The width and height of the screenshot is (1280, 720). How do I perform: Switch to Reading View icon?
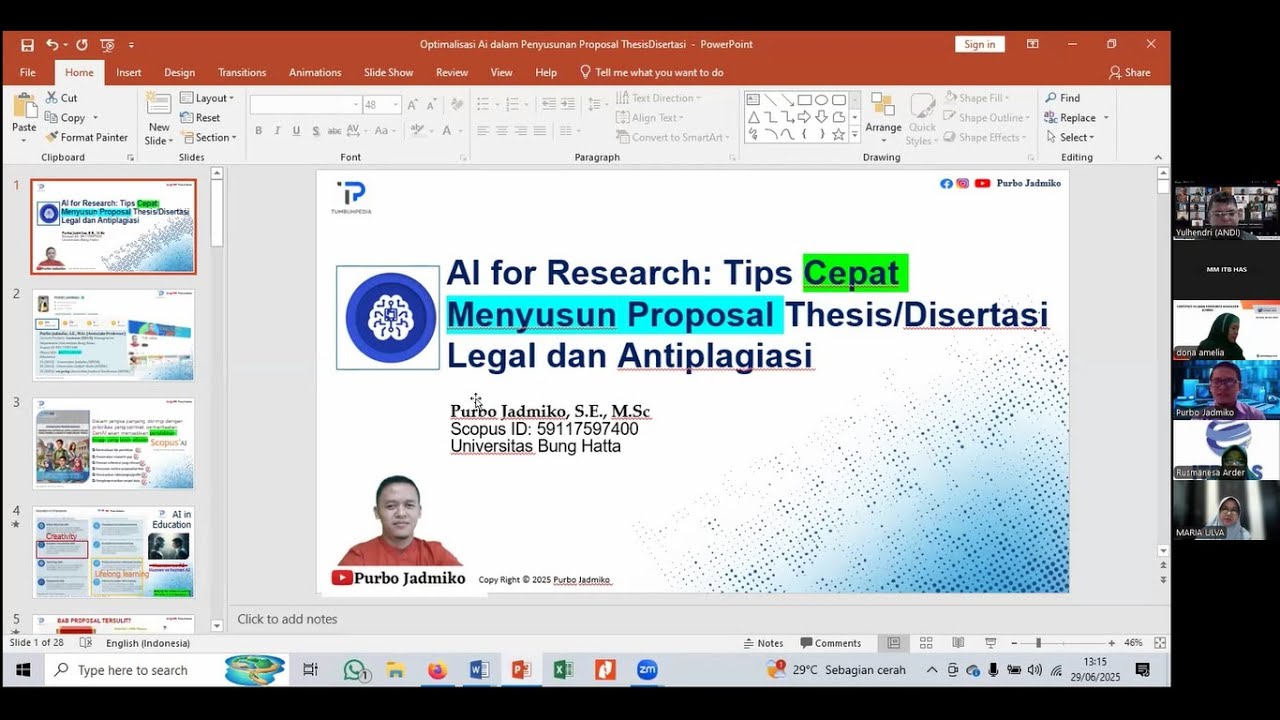pos(958,643)
